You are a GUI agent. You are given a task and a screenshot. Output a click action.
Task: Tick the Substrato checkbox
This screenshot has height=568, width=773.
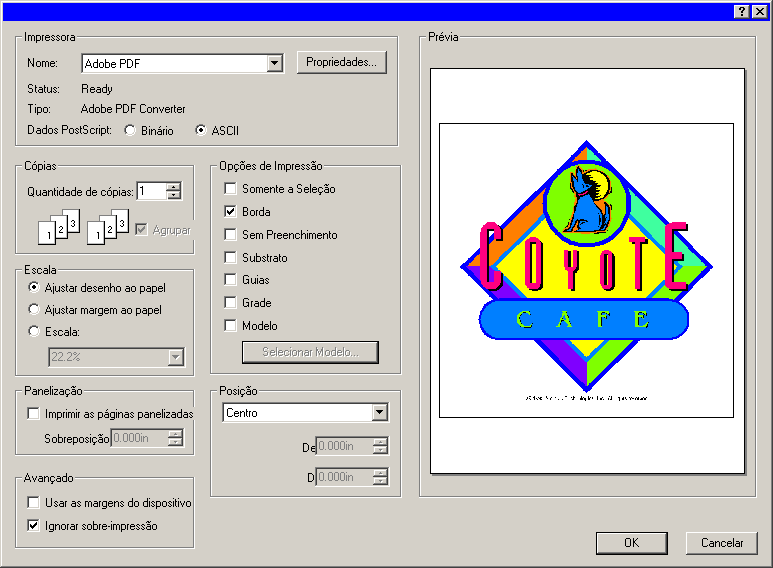pos(230,257)
